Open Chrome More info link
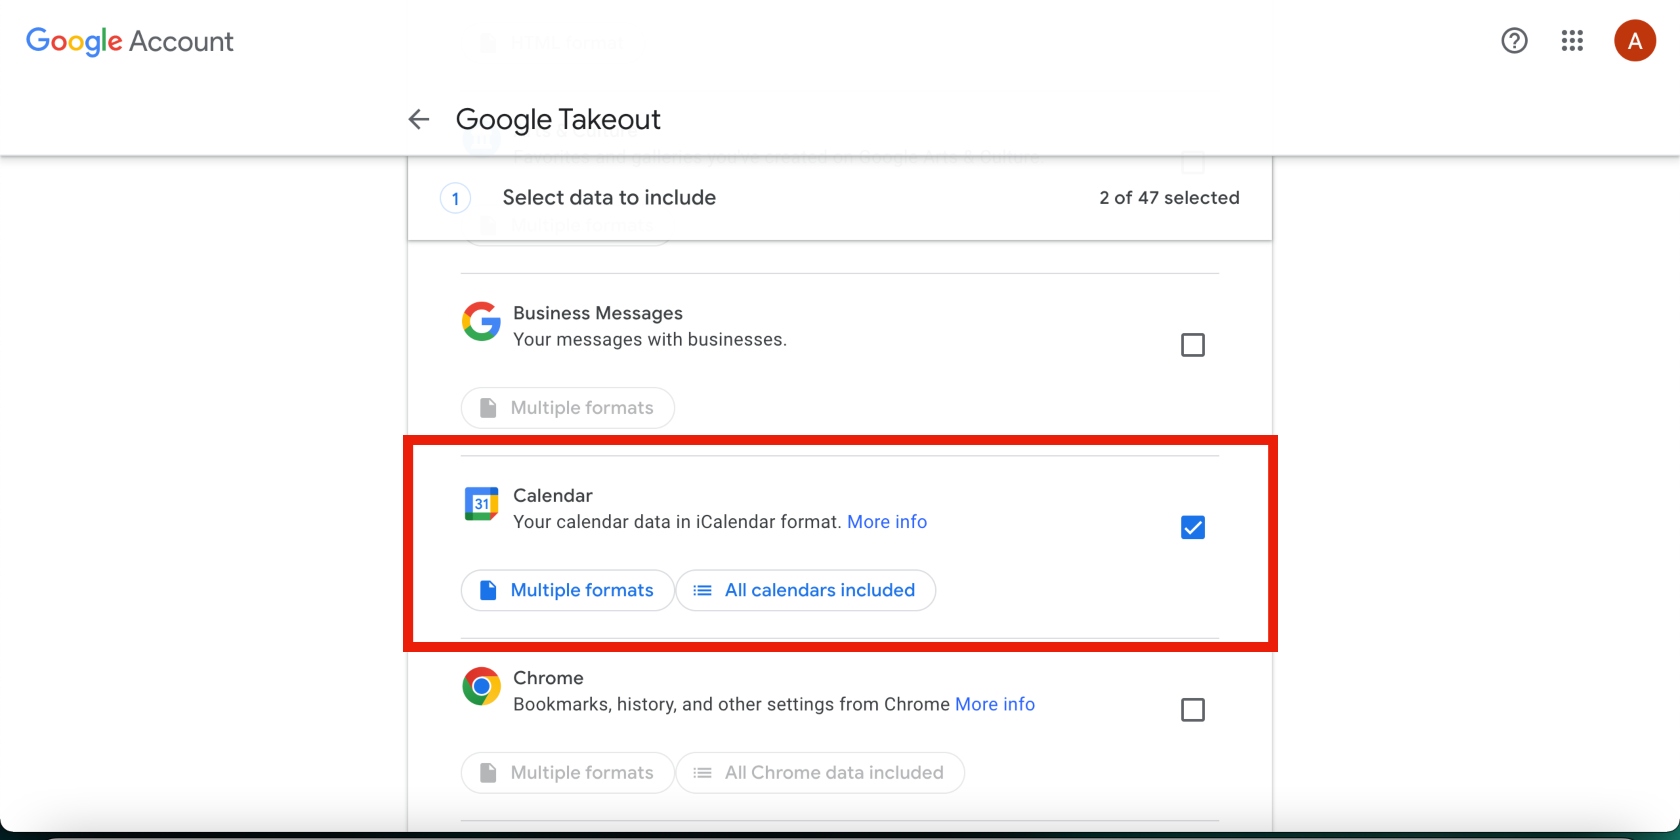 pyautogui.click(x=995, y=704)
